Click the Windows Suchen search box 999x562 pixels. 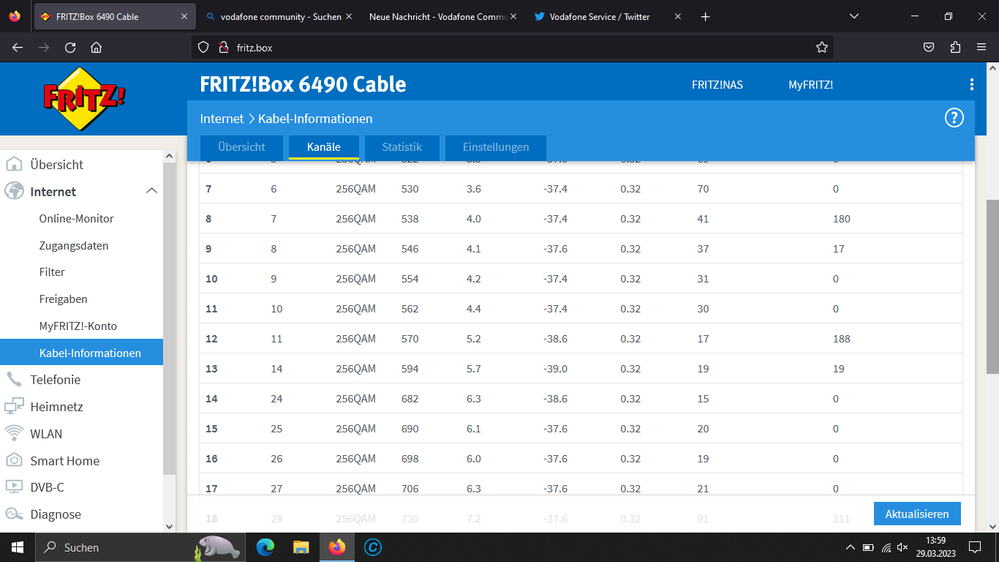[x=140, y=547]
